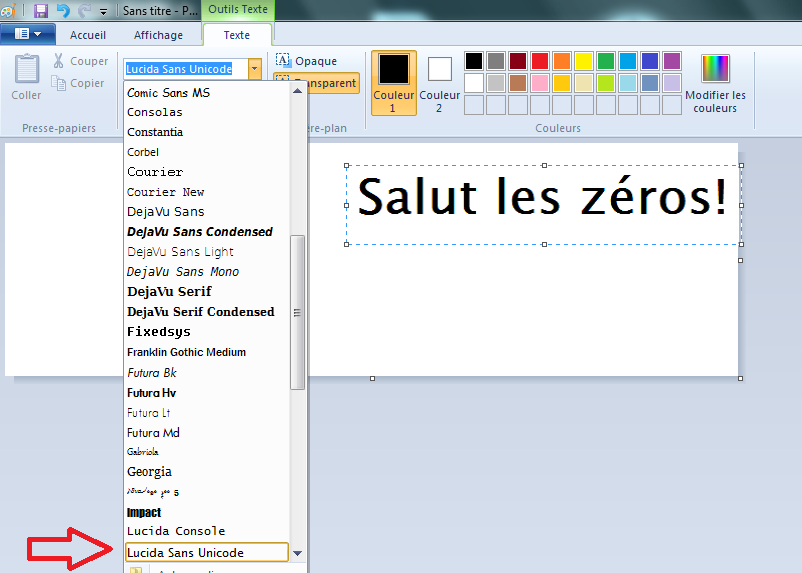Select the Transparent background option

[317, 83]
